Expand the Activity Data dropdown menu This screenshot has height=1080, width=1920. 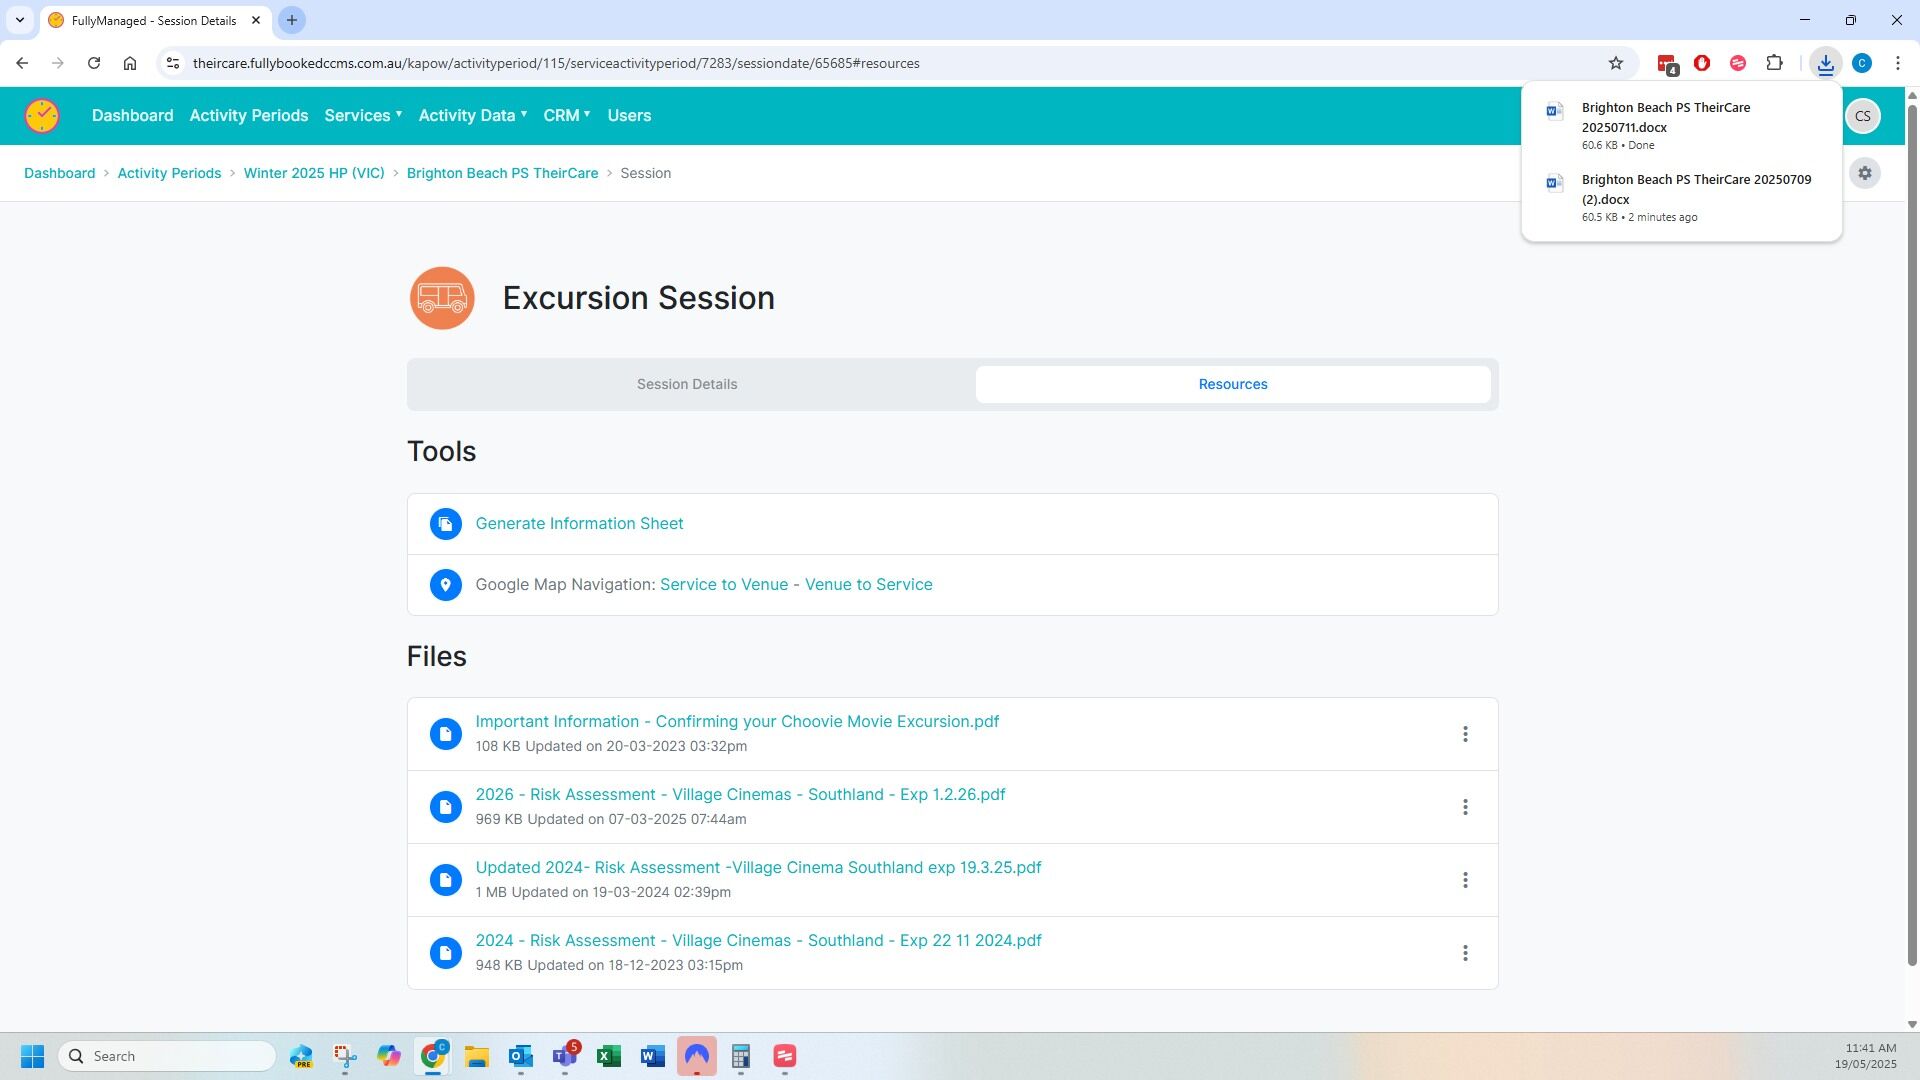click(472, 116)
